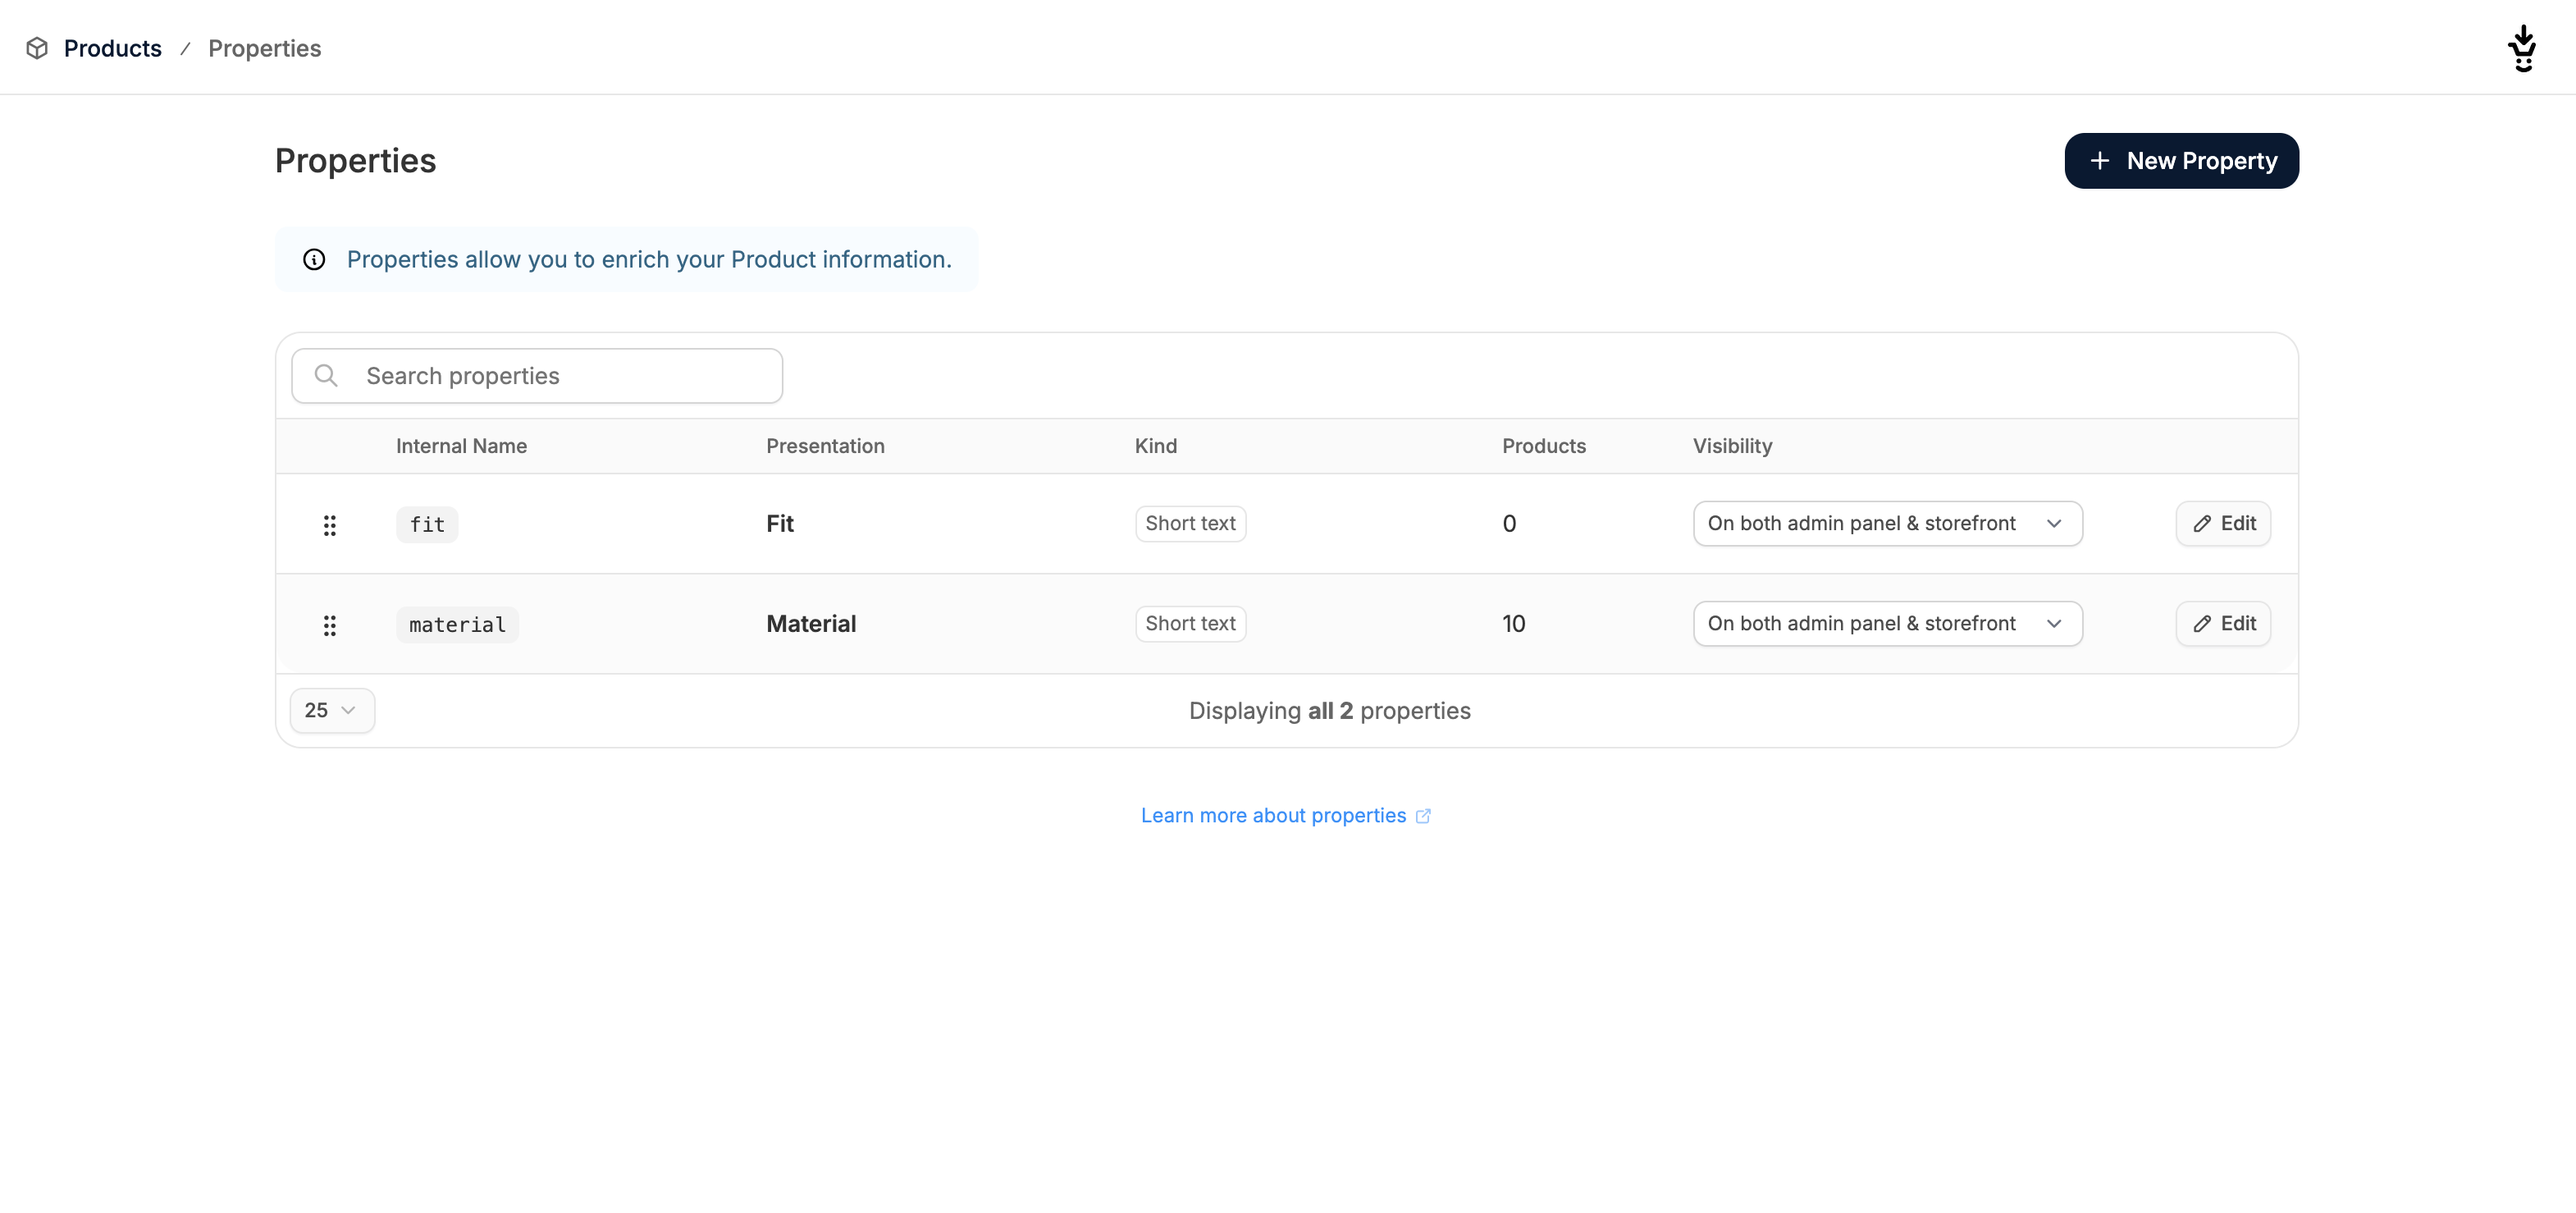The image size is (2576, 1213).
Task: Click the search magnifier icon
Action: pos(326,375)
